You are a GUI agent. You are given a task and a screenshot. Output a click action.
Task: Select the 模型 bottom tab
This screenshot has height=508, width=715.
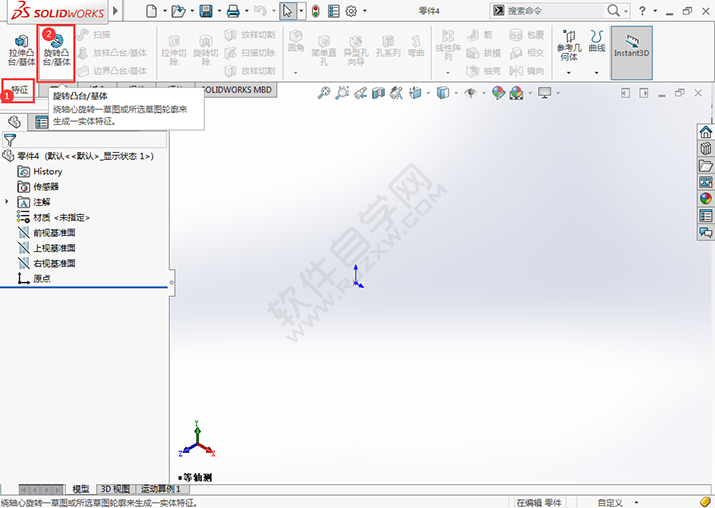pos(81,489)
